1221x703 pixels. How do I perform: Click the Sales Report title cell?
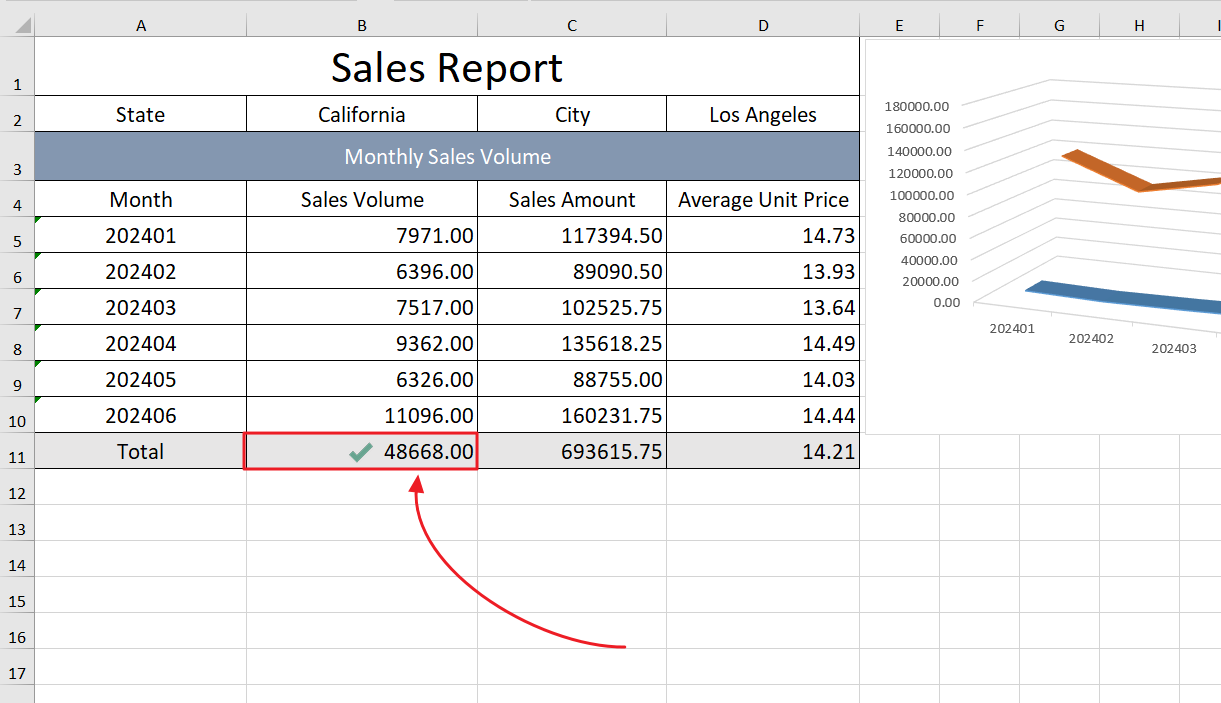coord(447,66)
